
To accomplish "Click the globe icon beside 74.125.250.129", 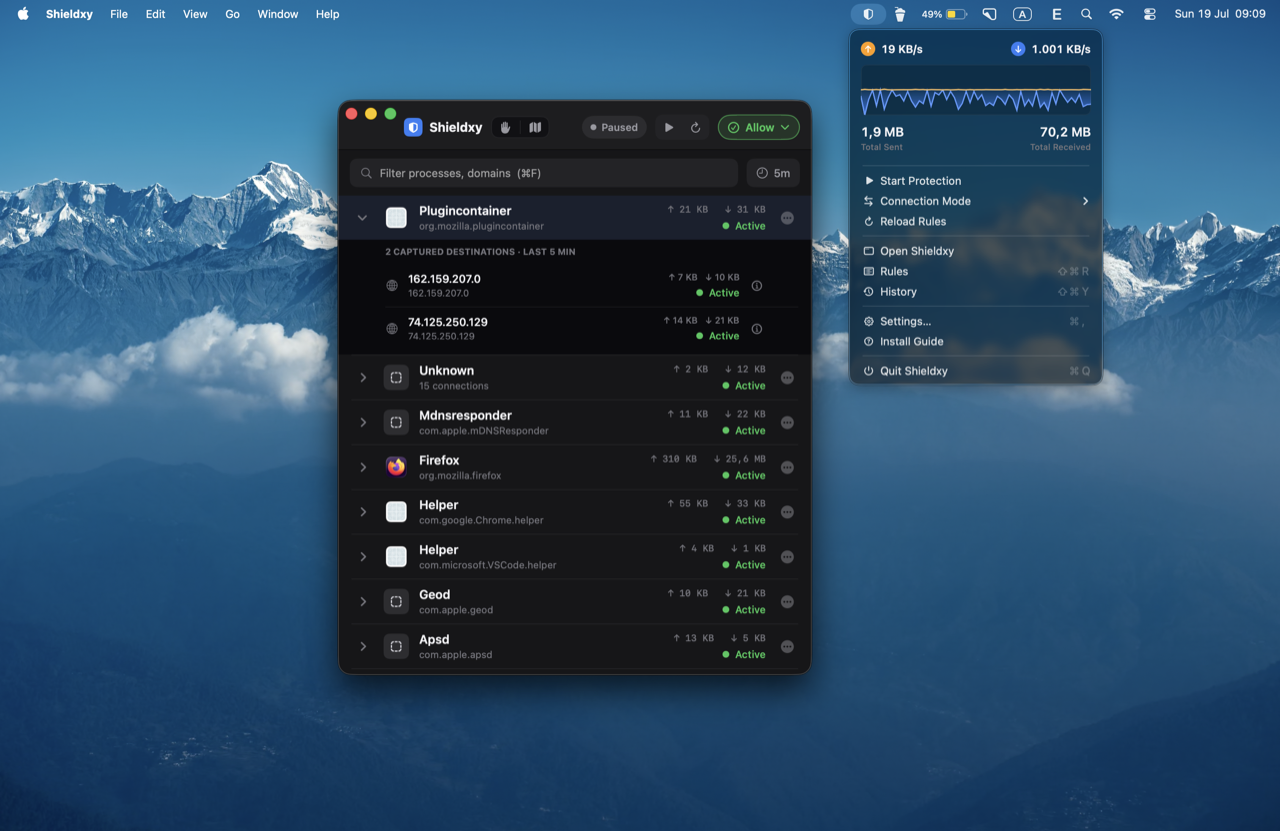I will [392, 329].
